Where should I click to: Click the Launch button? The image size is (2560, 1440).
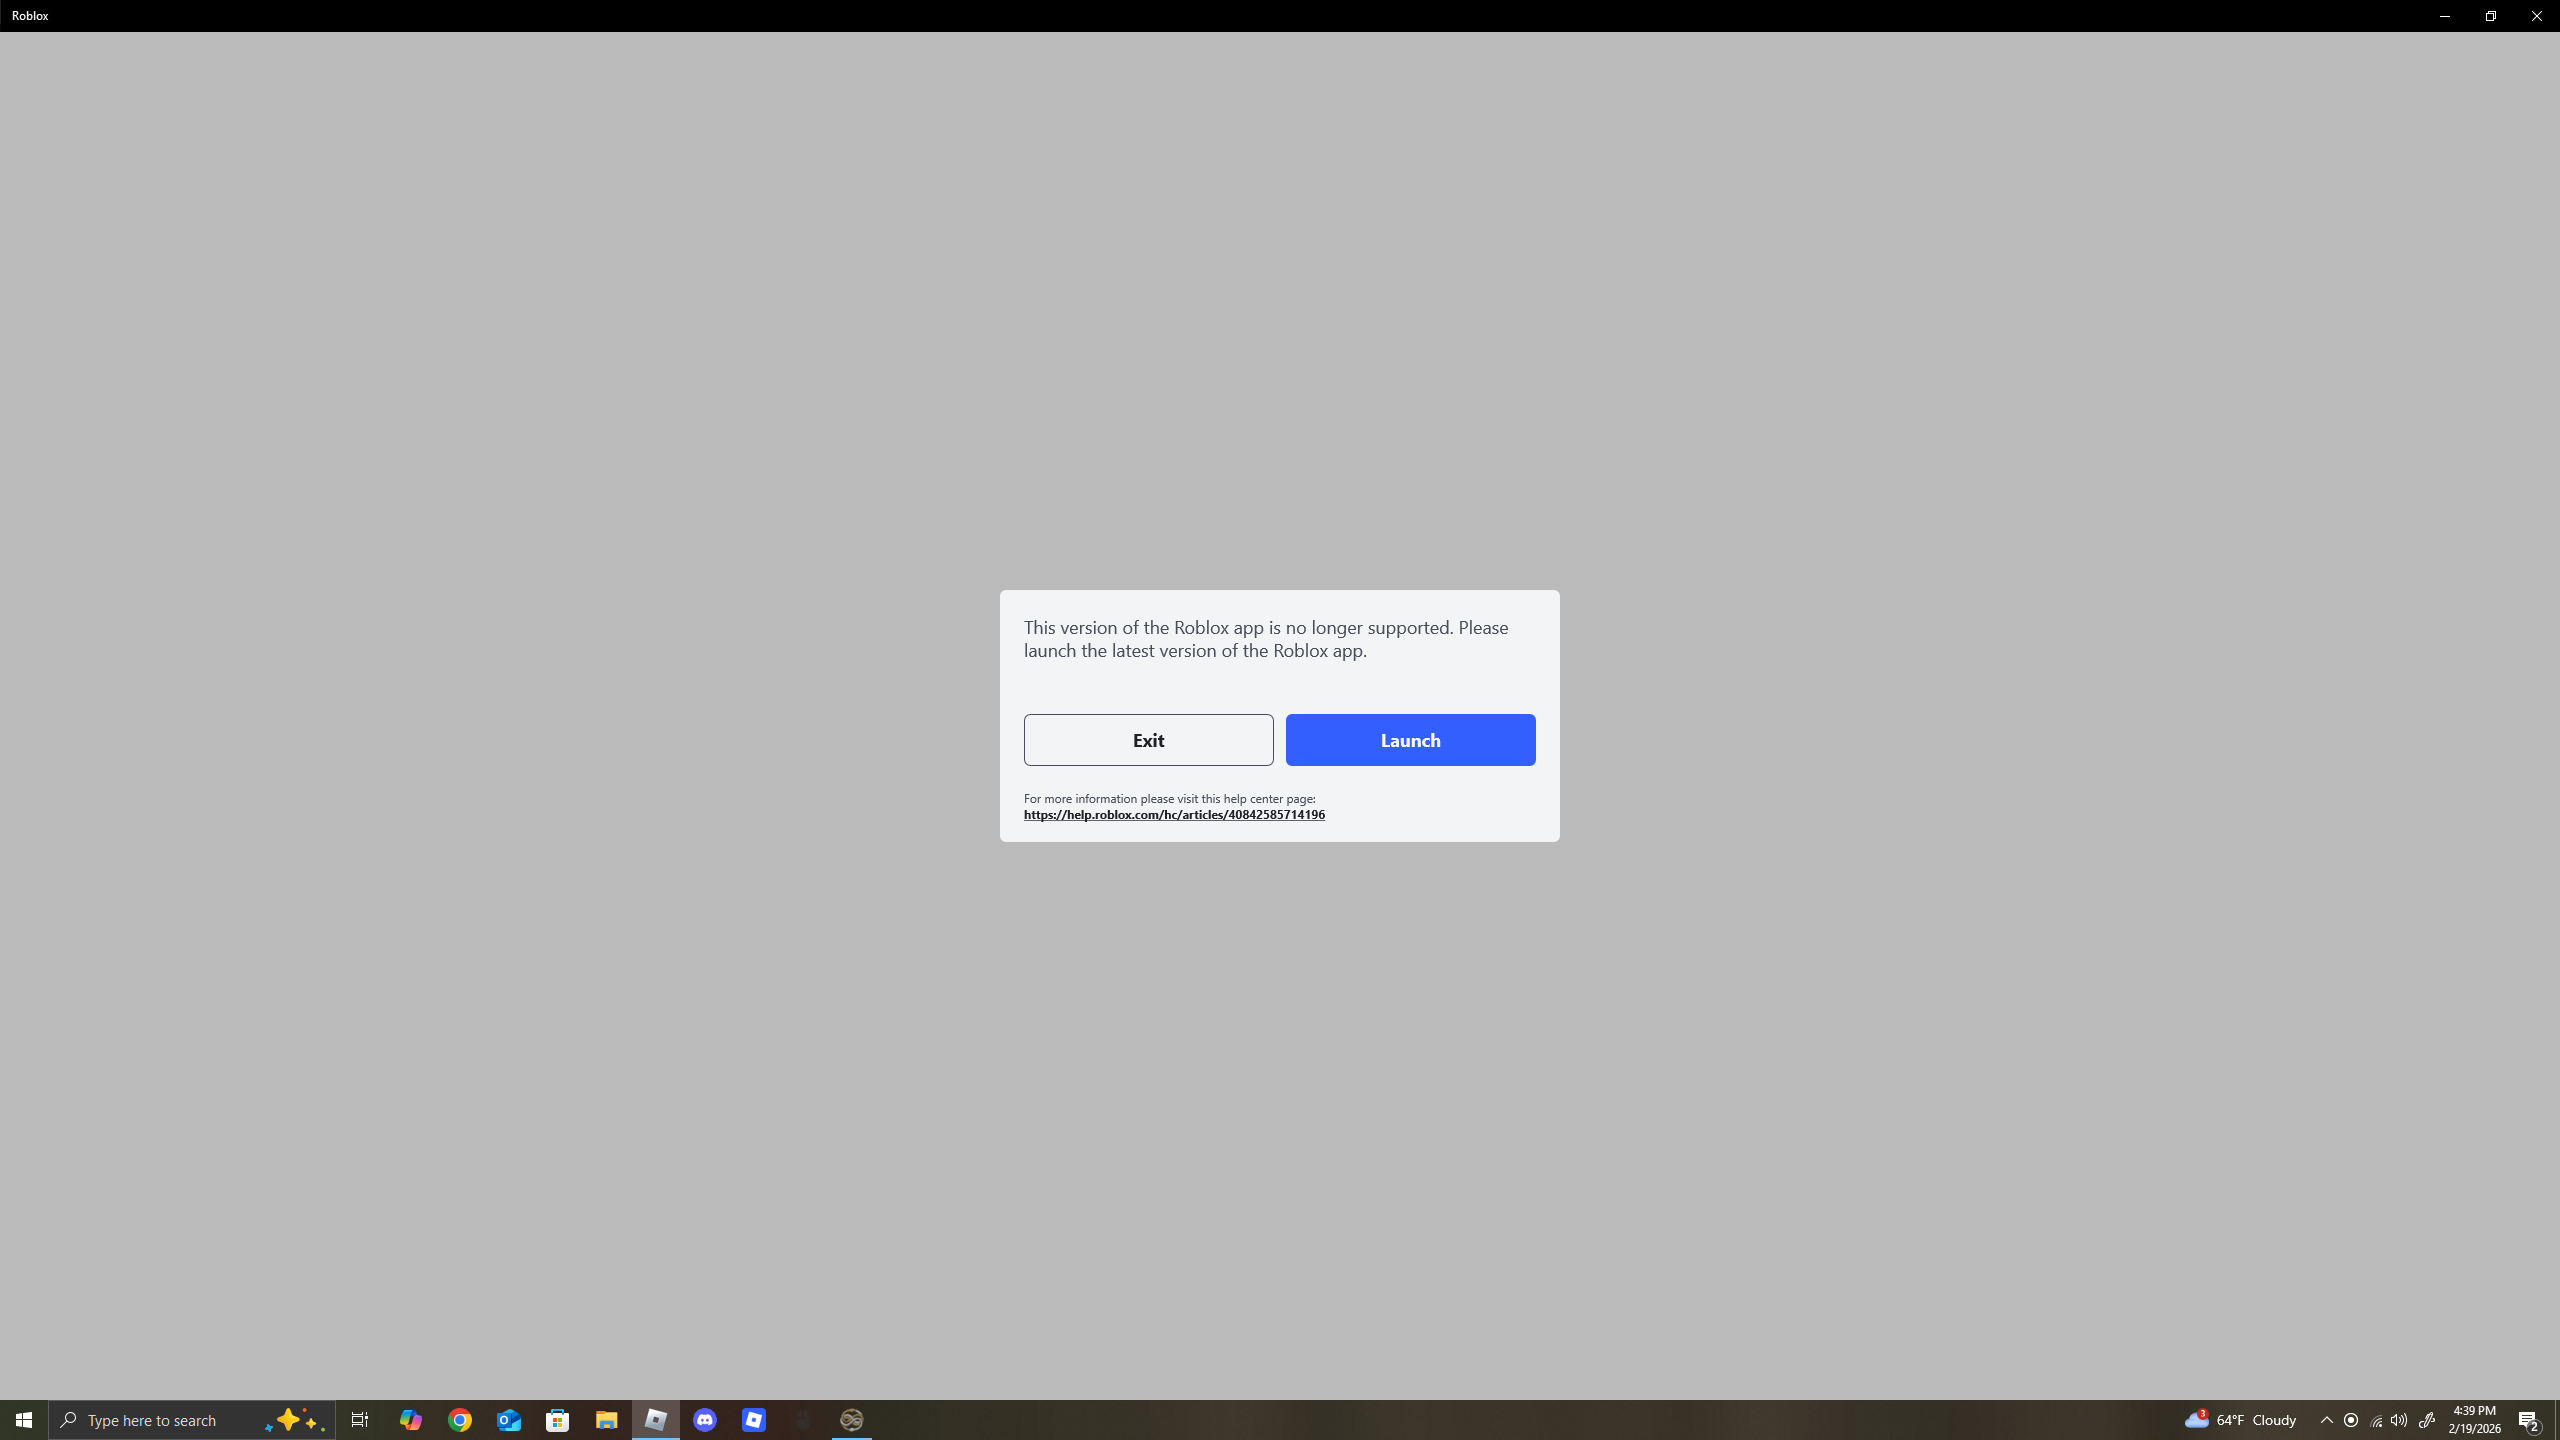(1409, 739)
